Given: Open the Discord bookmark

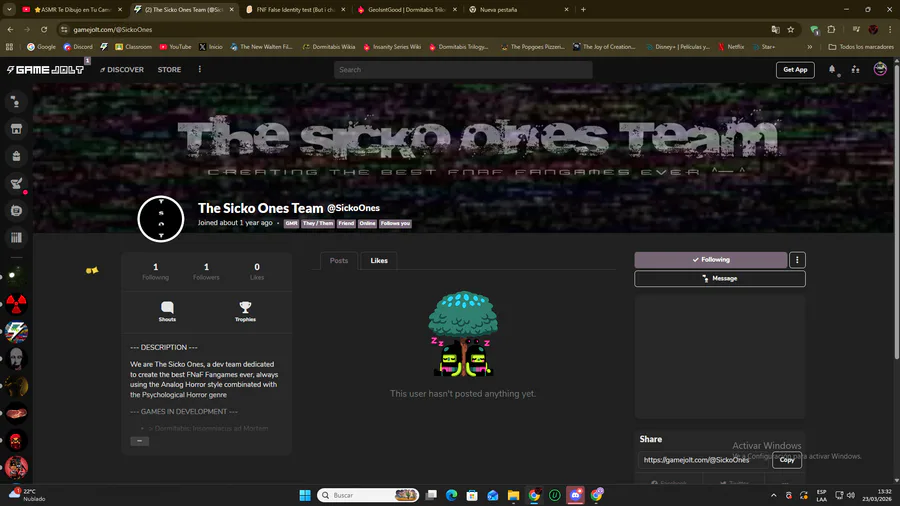Looking at the screenshot, I should [78, 47].
